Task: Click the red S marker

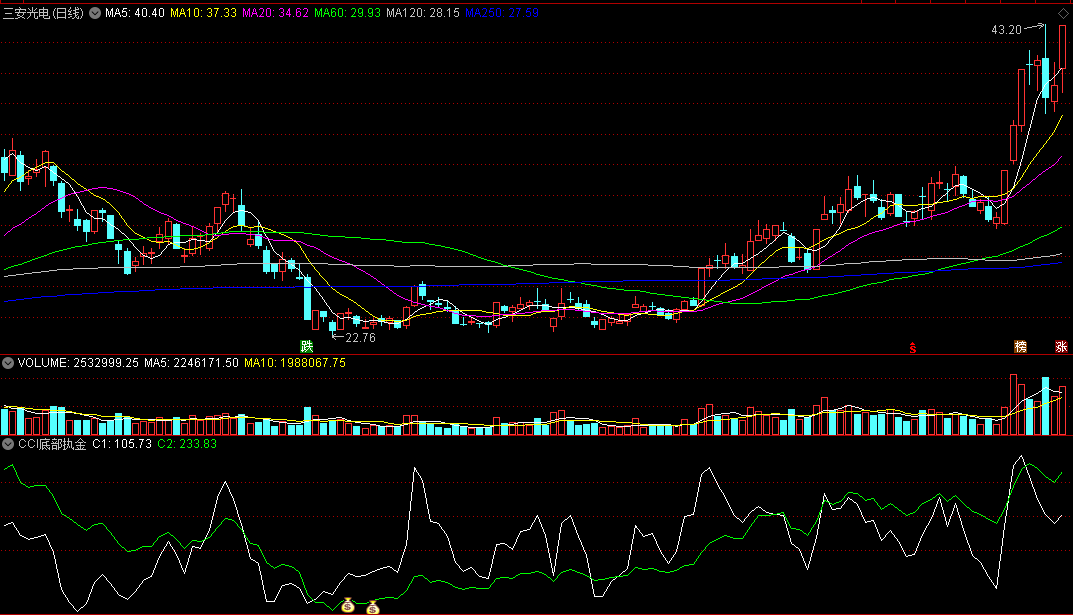Action: click(912, 348)
